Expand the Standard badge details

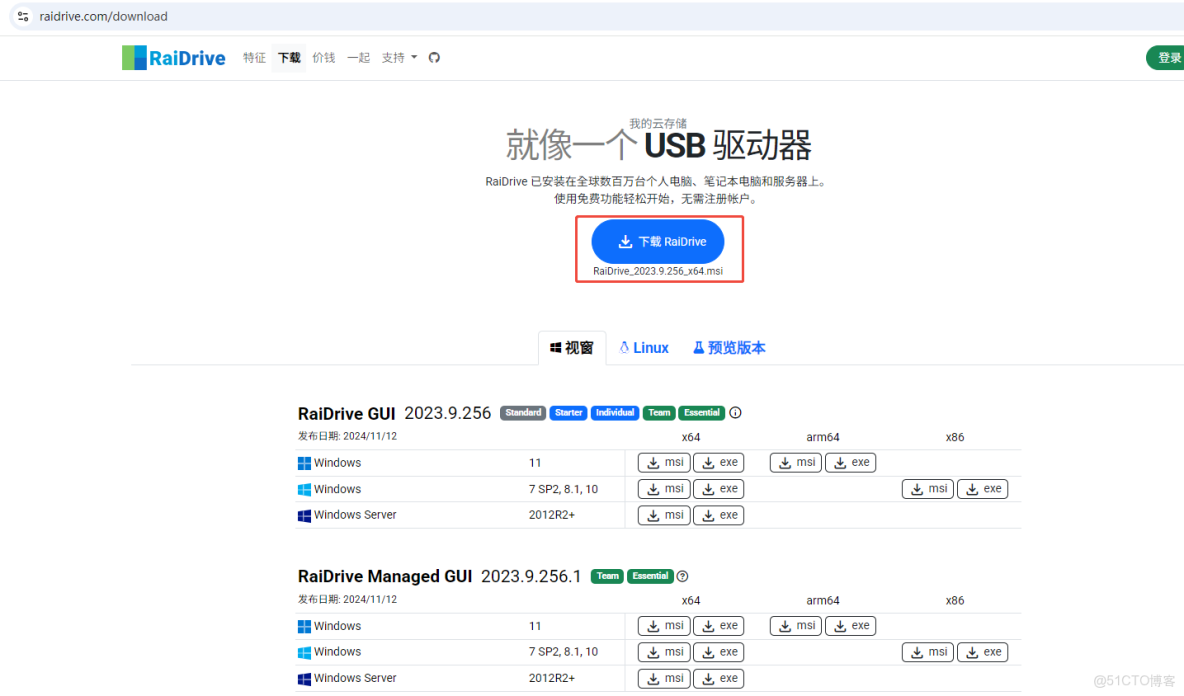(522, 412)
